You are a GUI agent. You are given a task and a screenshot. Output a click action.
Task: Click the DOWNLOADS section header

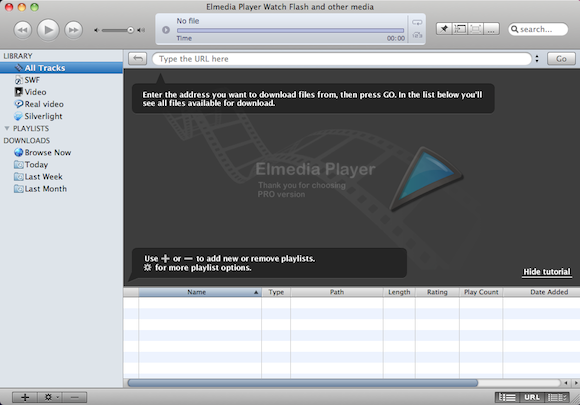tap(27, 141)
